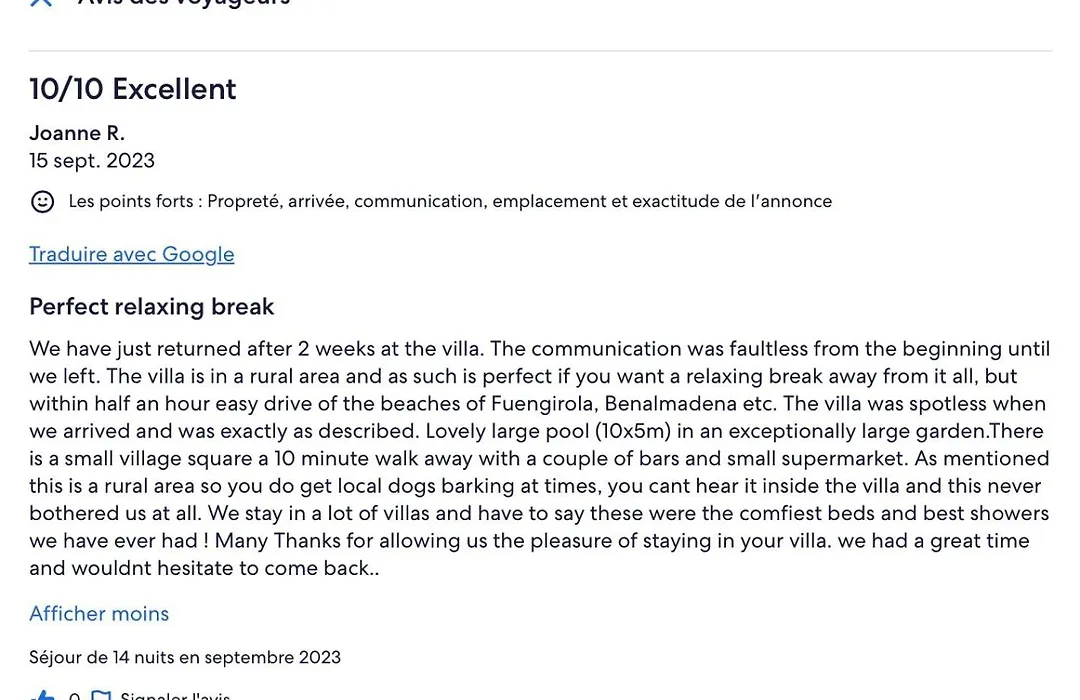This screenshot has width=1080, height=700.
Task: Click the thumbs-up helpful icon
Action: [x=43, y=694]
